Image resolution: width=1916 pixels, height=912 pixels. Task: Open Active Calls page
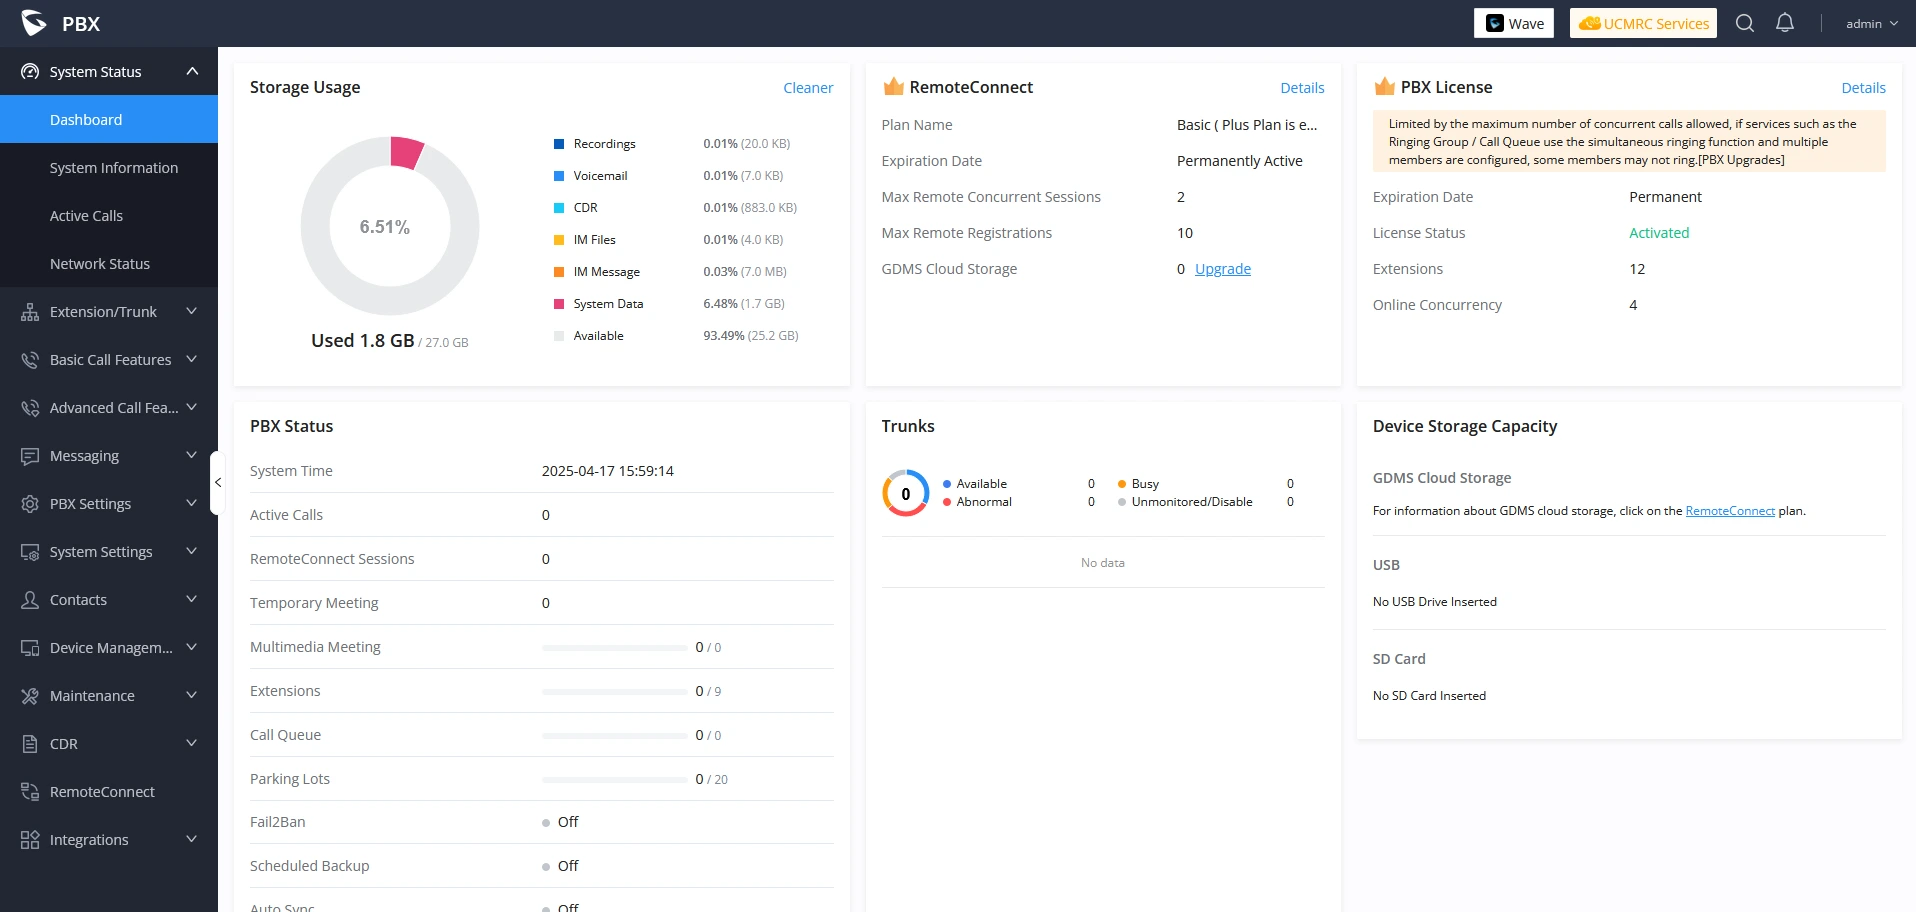tap(109, 215)
